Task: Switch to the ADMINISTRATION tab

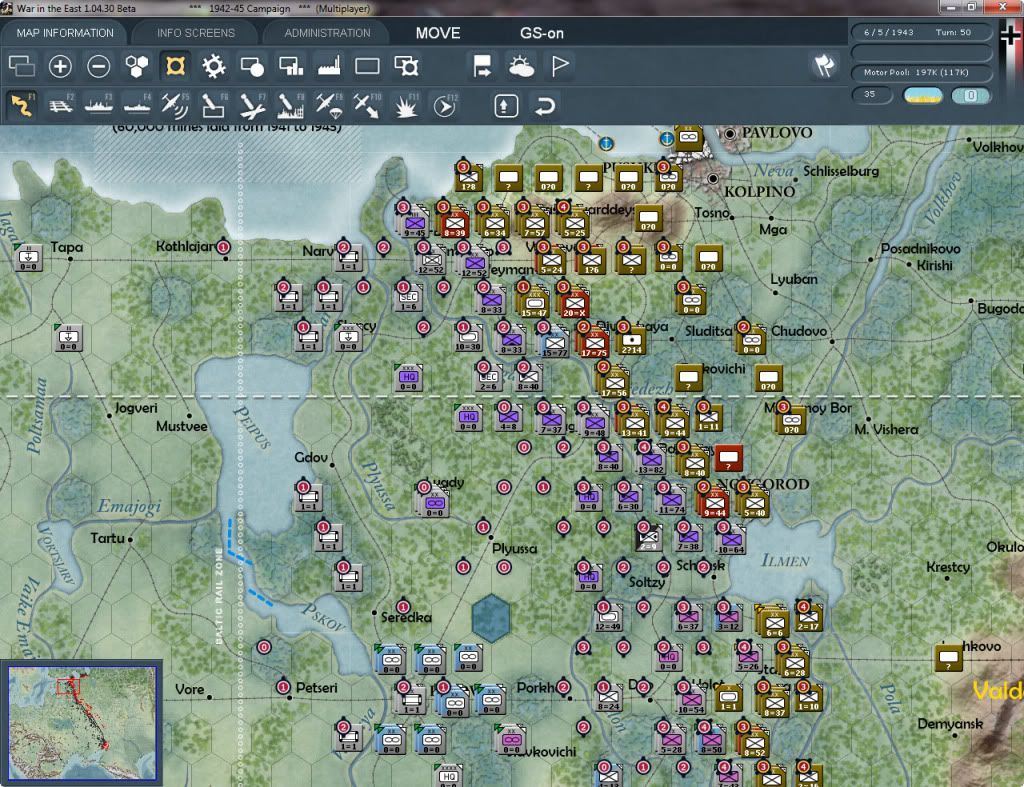Action: pos(327,33)
